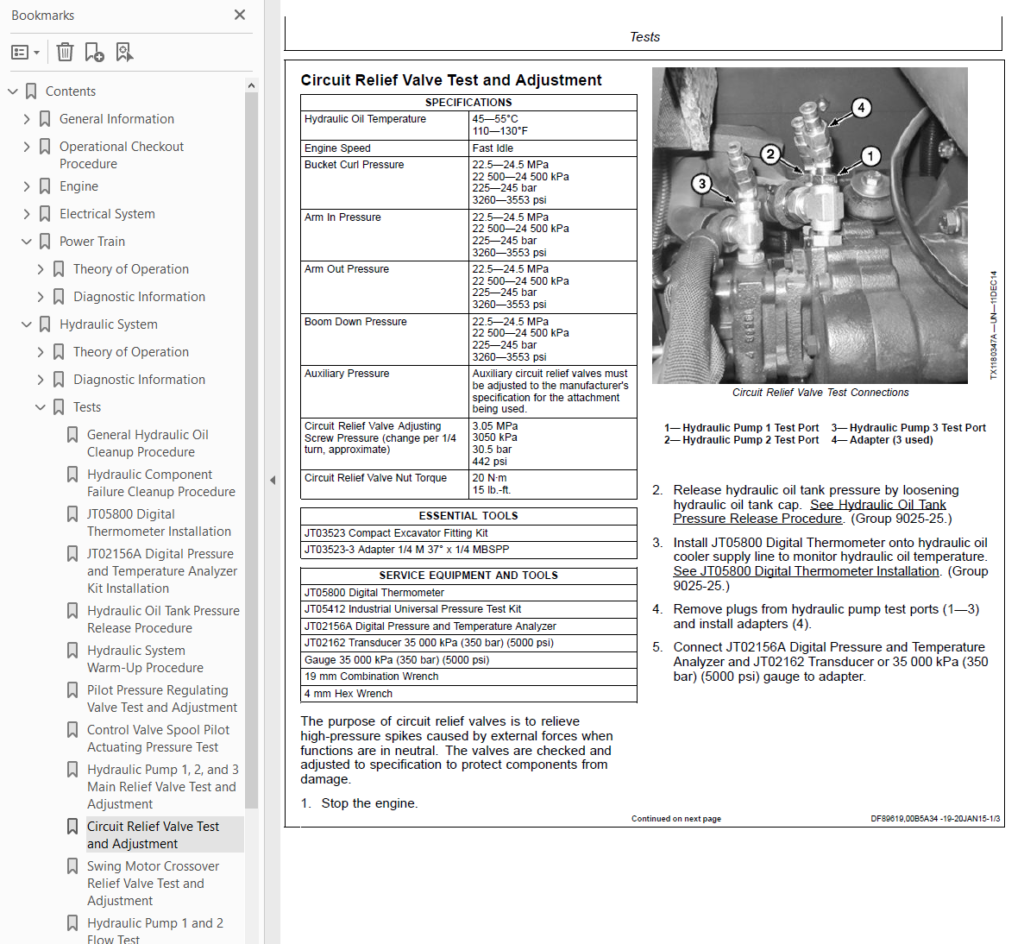Expand the Operational Checkout Procedure bookmark
The image size is (1024, 944).
point(26,146)
